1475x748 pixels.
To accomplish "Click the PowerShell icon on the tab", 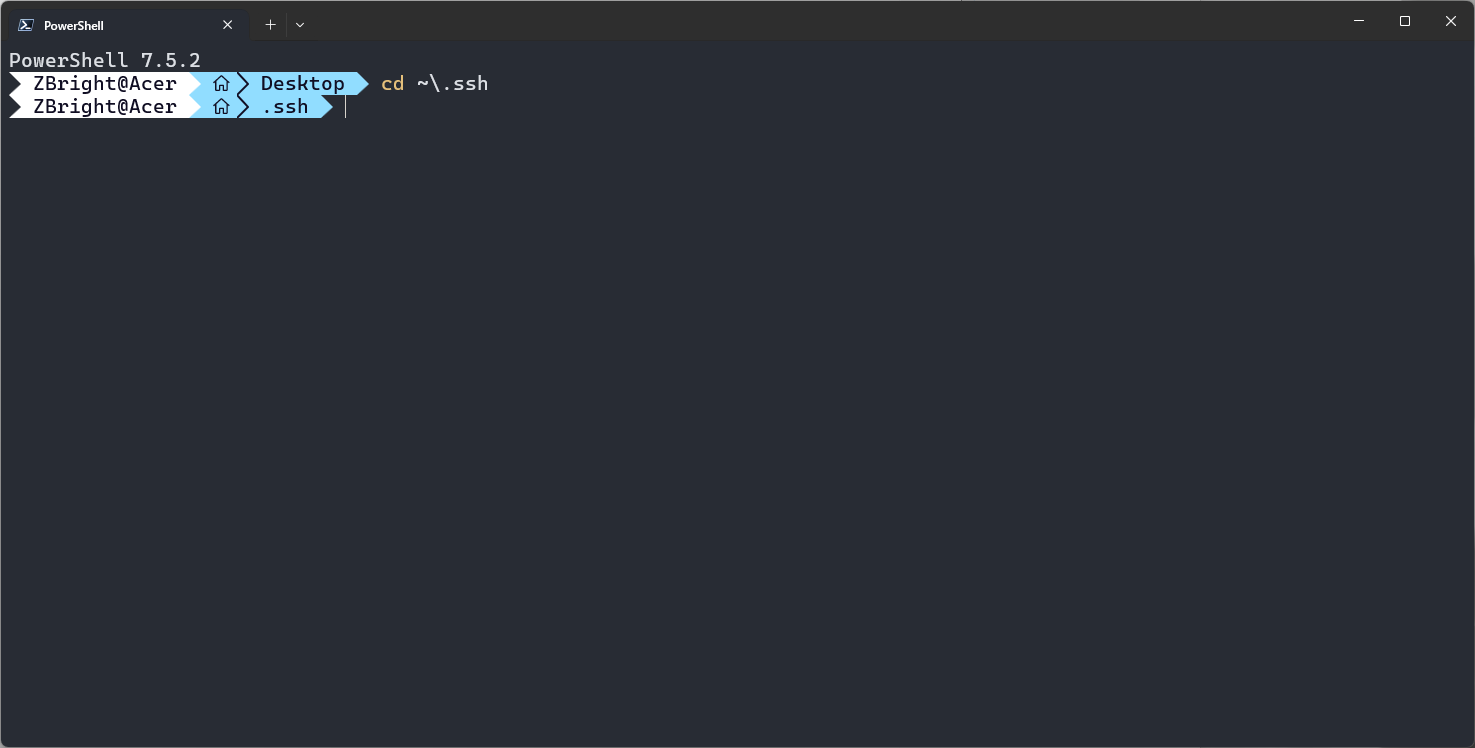I will [26, 25].
